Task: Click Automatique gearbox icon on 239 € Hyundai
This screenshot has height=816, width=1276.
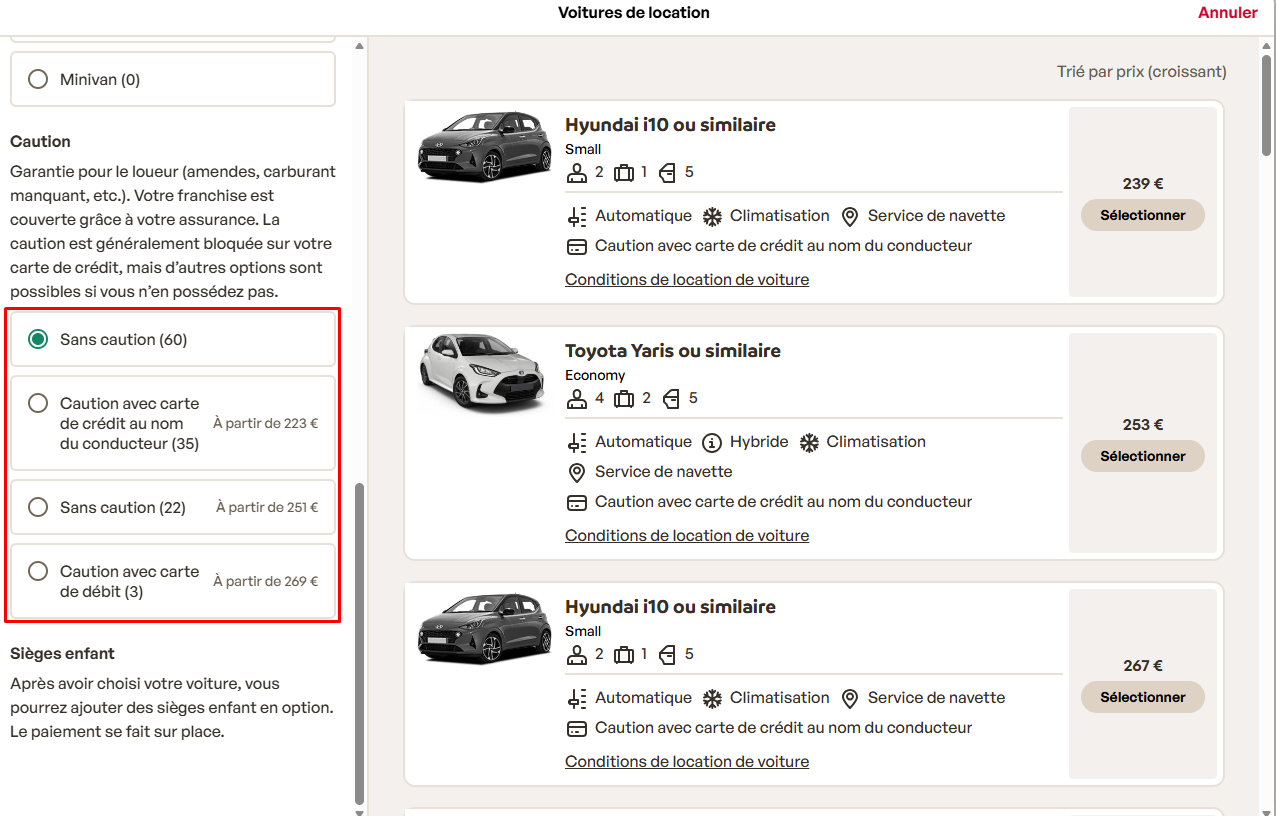Action: click(x=576, y=217)
